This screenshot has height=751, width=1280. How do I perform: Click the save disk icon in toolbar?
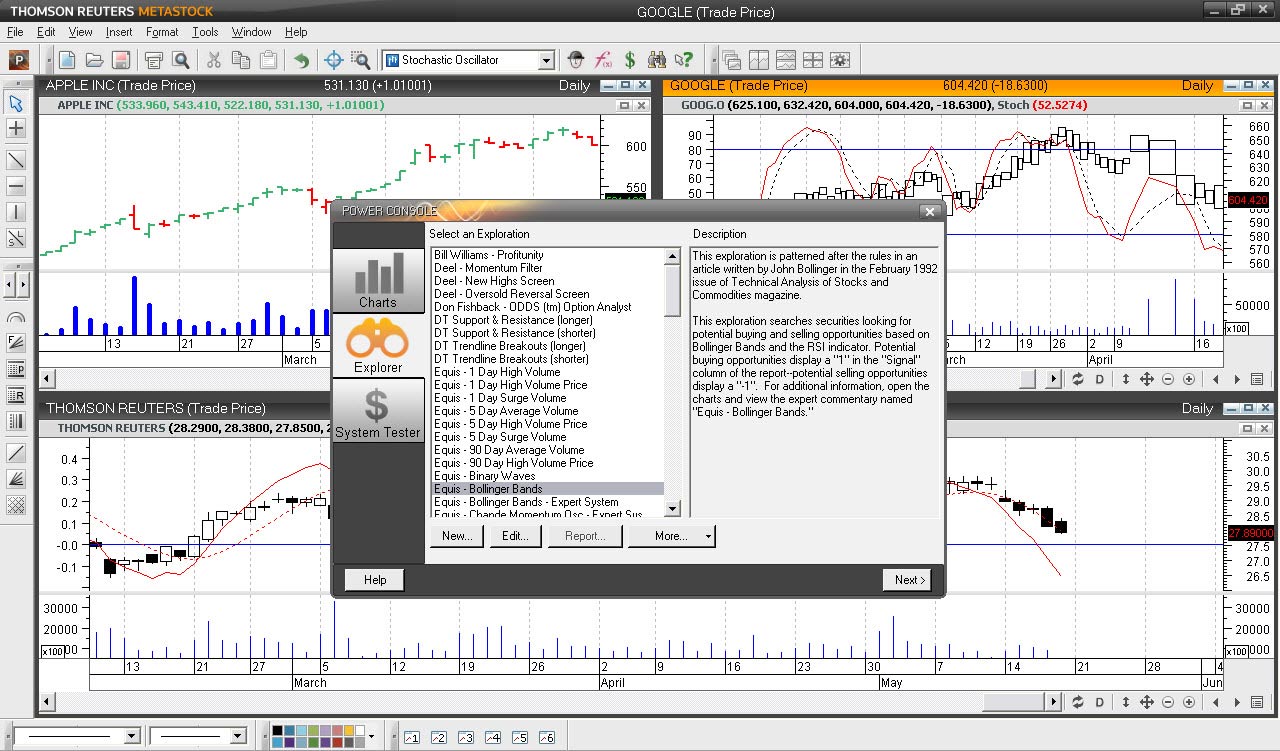coord(122,60)
